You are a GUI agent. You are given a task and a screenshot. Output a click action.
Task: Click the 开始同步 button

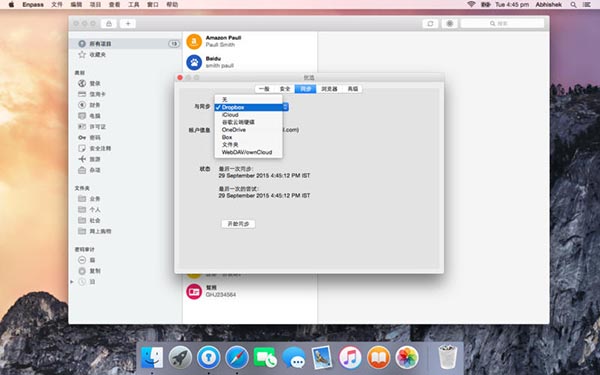pyautogui.click(x=238, y=224)
